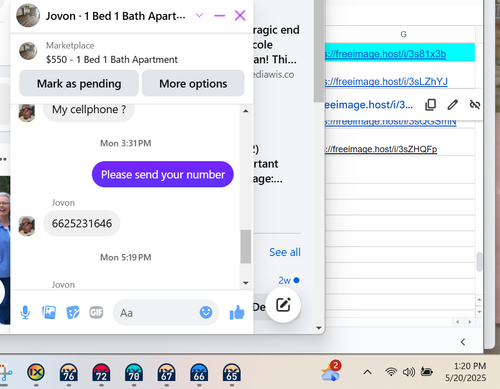The width and height of the screenshot is (500, 389).
Task: Click the chat scroll down arrow
Action: [x=246, y=283]
